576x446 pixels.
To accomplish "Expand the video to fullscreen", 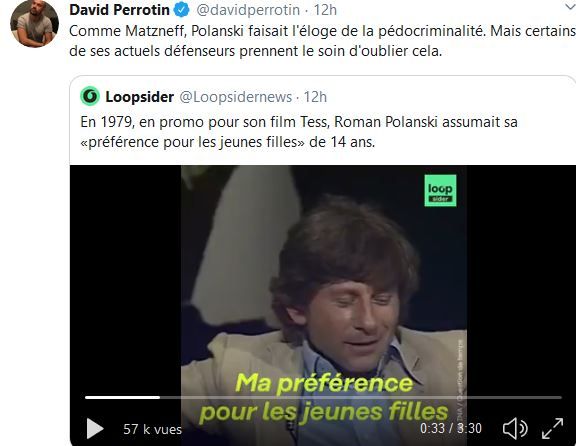I will click(552, 428).
